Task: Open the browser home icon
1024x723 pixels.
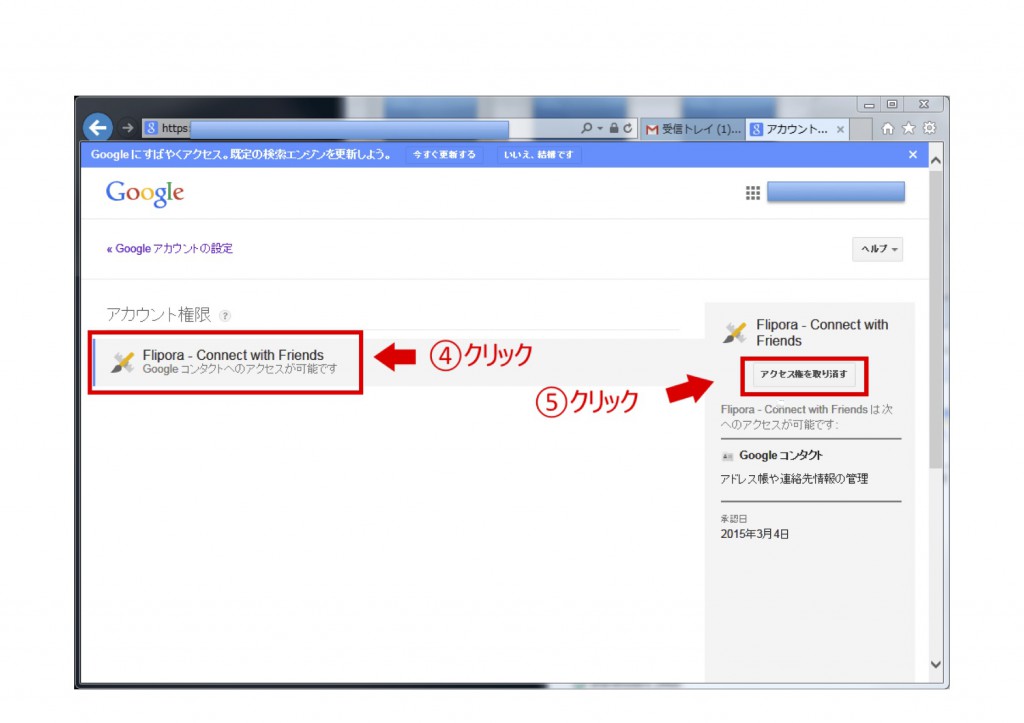Action: coord(888,128)
